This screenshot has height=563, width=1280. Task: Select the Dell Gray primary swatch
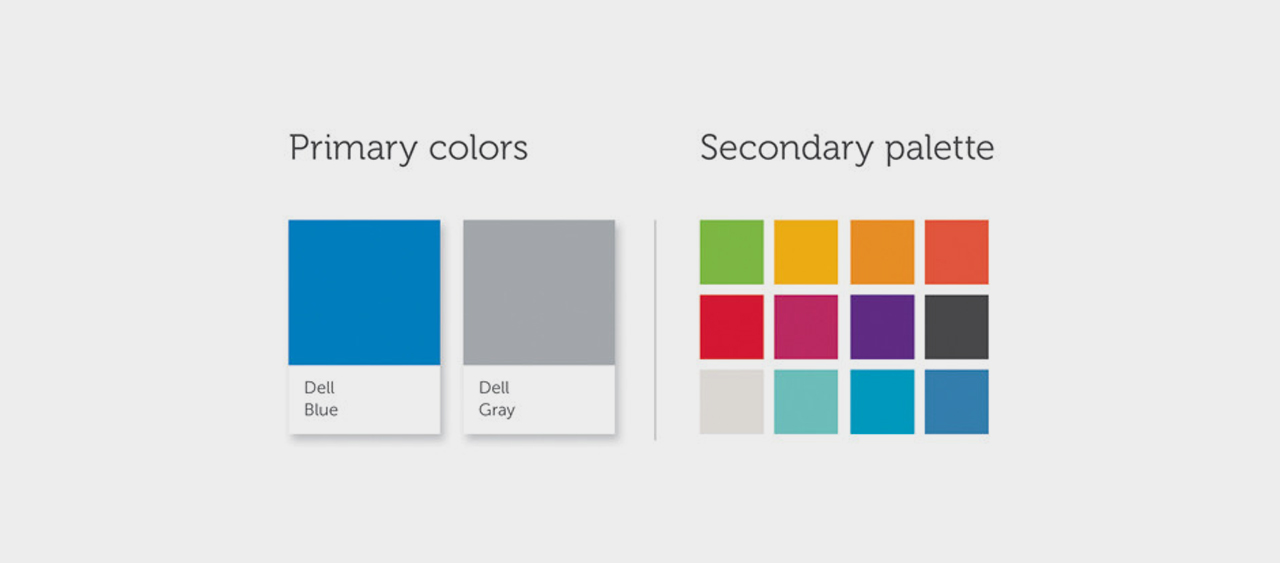pyautogui.click(x=539, y=292)
